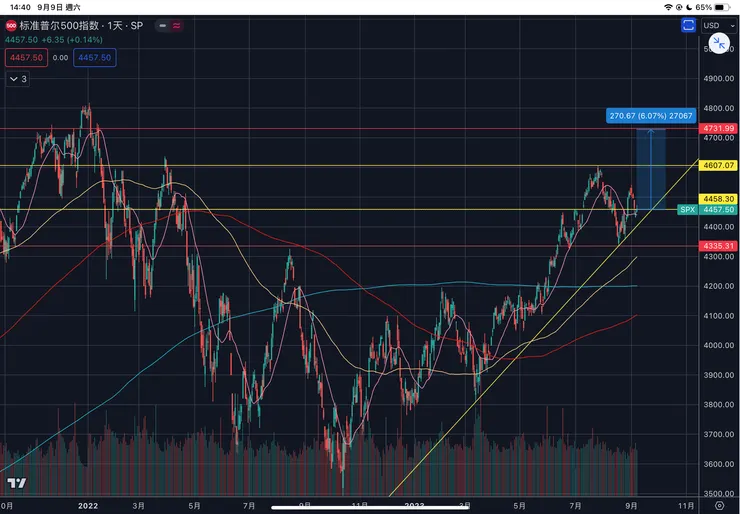Click the red sell price 4457.50 button
This screenshot has height=514, width=740.
pos(26,58)
